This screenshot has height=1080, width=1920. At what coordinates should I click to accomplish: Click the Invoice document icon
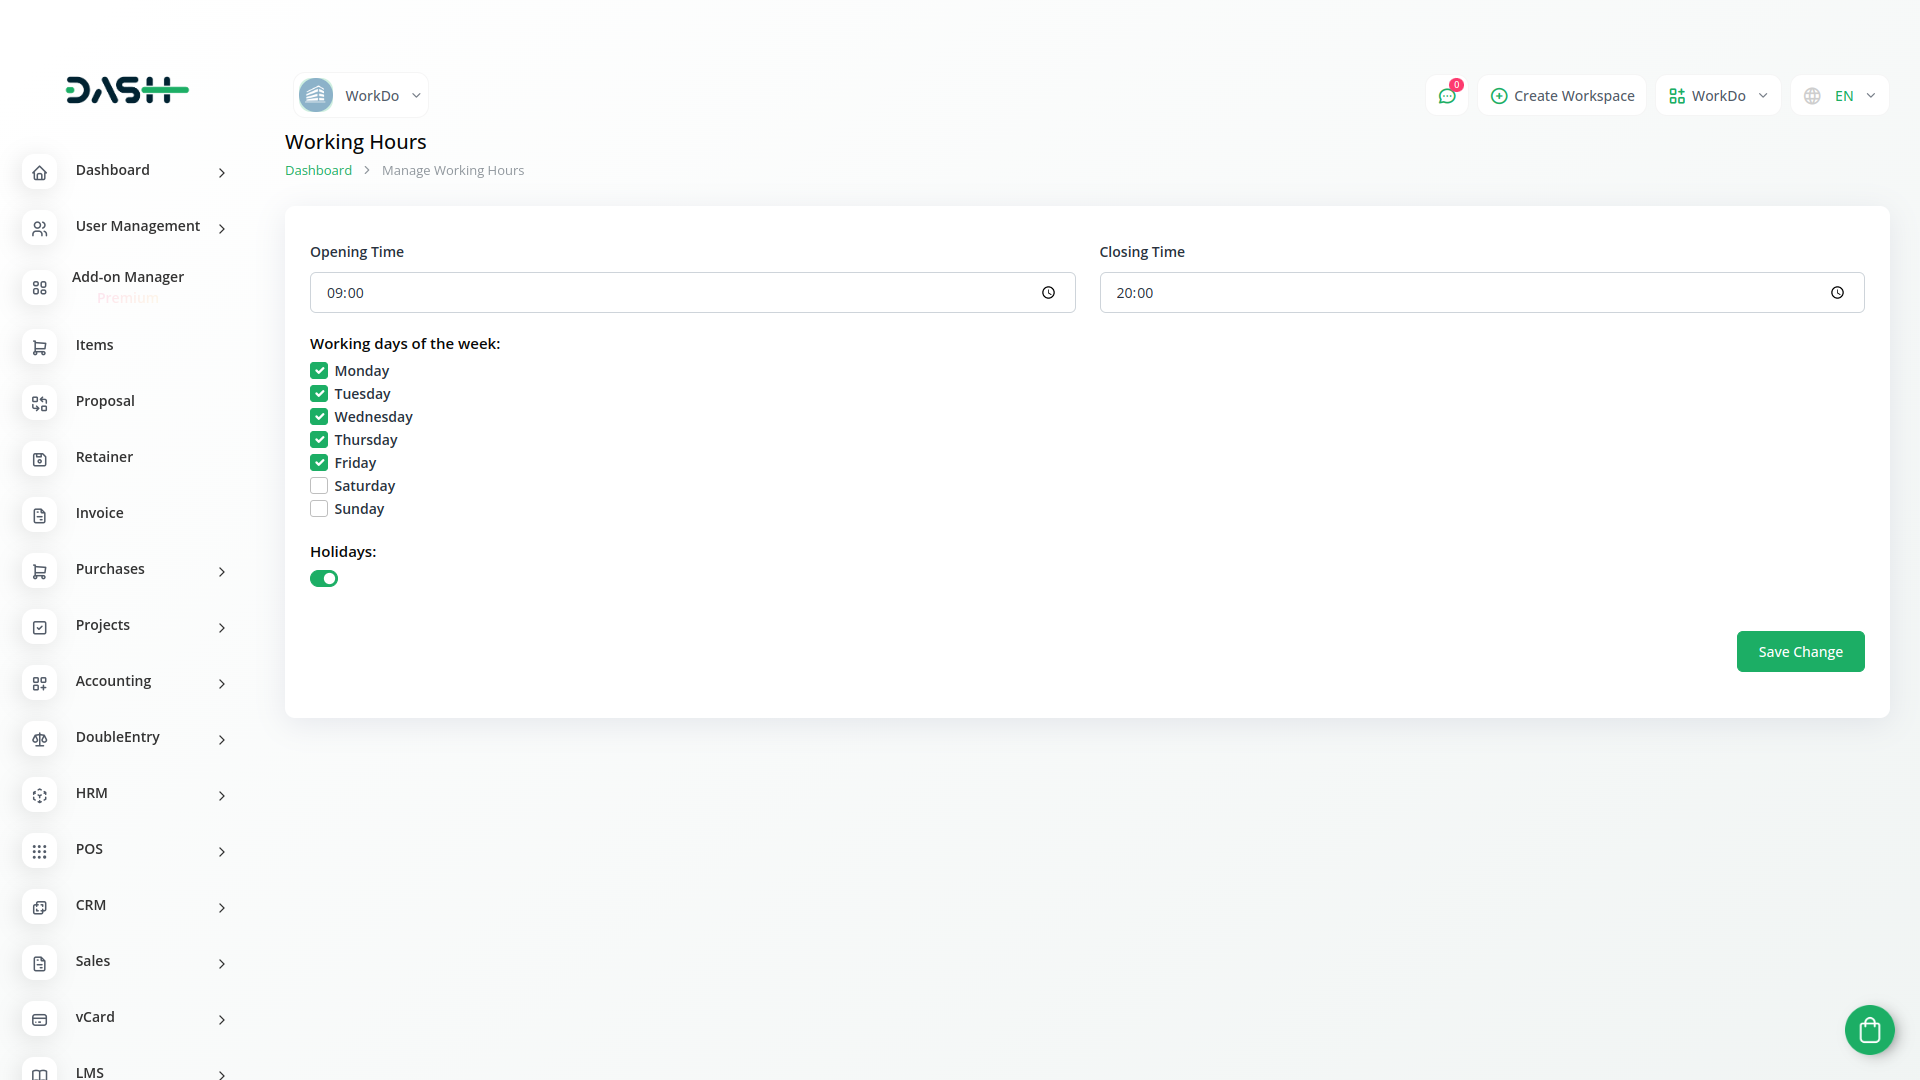pos(40,516)
